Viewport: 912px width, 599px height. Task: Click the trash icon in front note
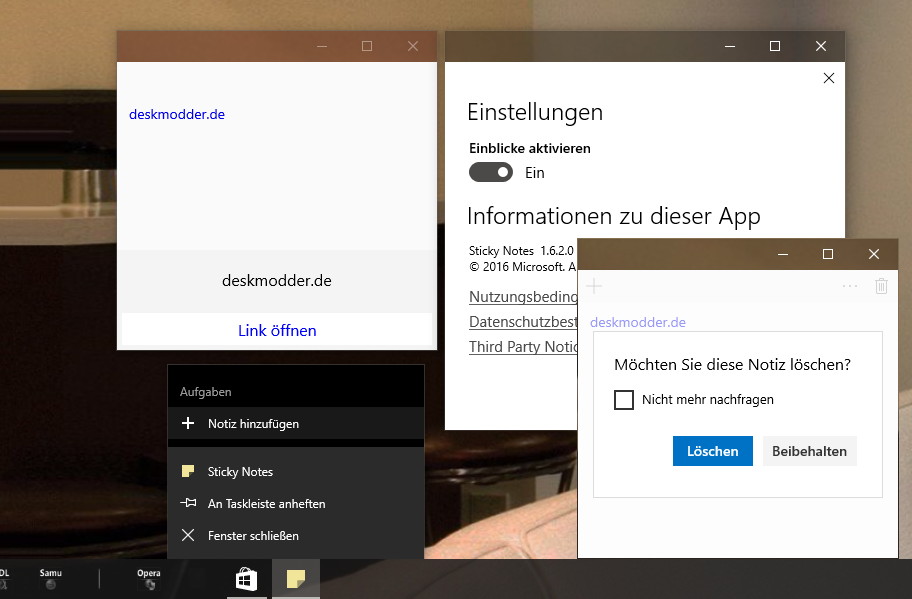coord(881,286)
